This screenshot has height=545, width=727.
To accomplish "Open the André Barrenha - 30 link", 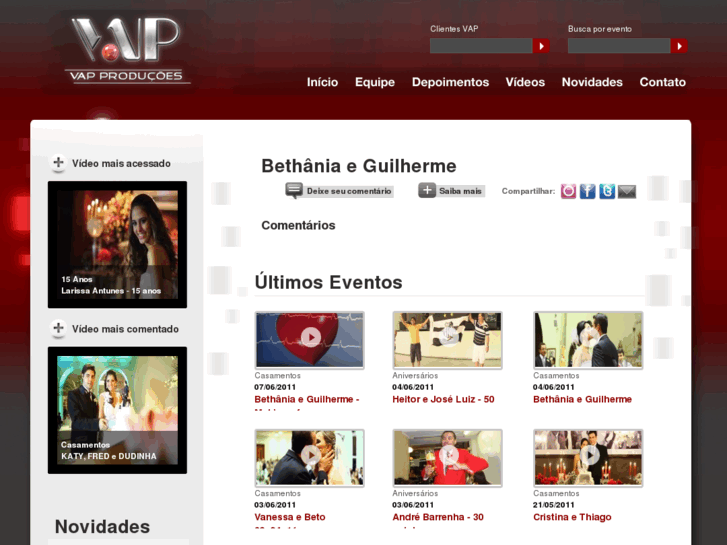I will [438, 517].
